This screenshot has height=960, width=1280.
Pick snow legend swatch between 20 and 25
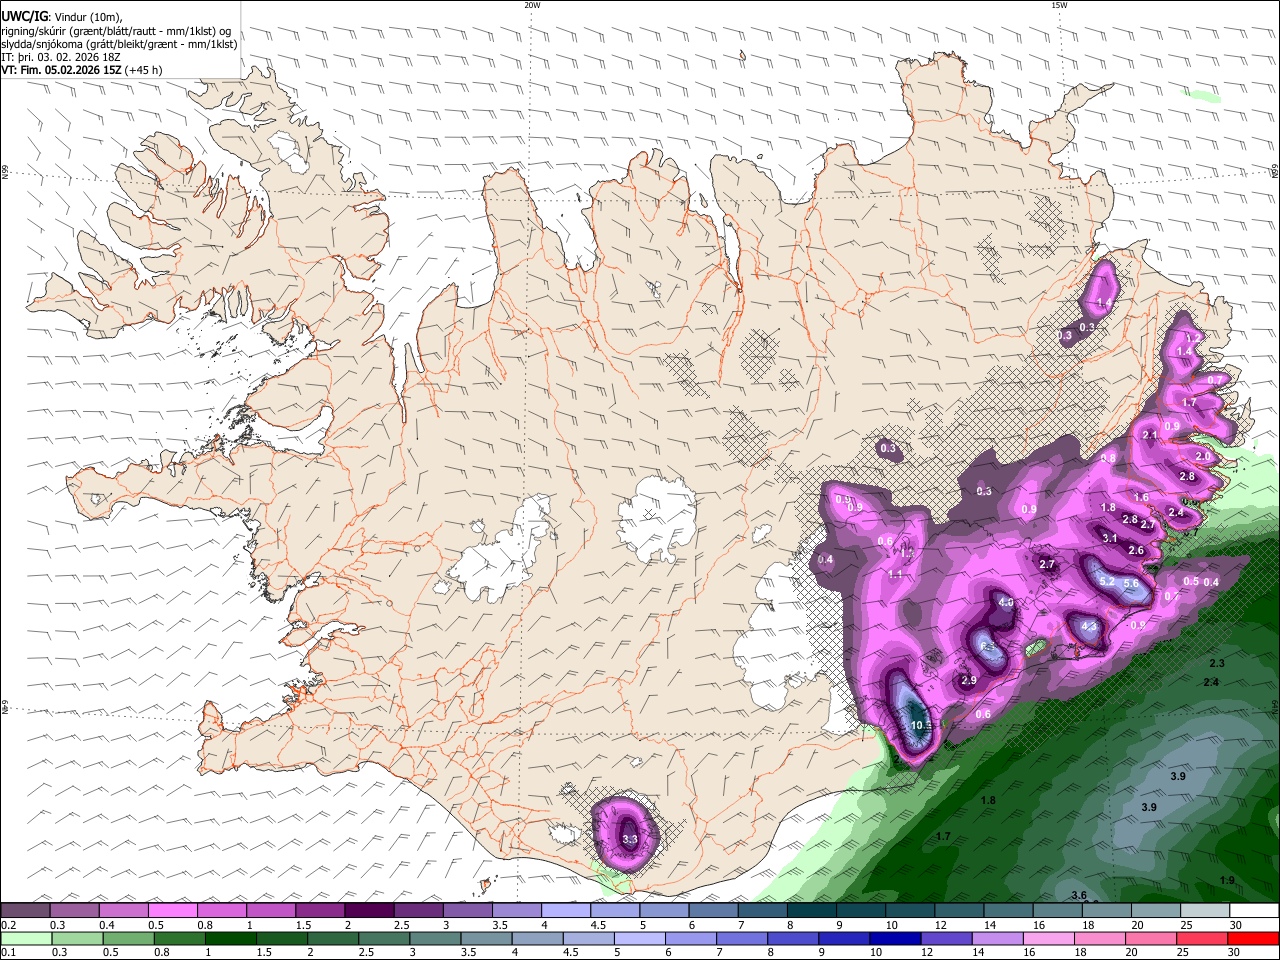point(1156,910)
